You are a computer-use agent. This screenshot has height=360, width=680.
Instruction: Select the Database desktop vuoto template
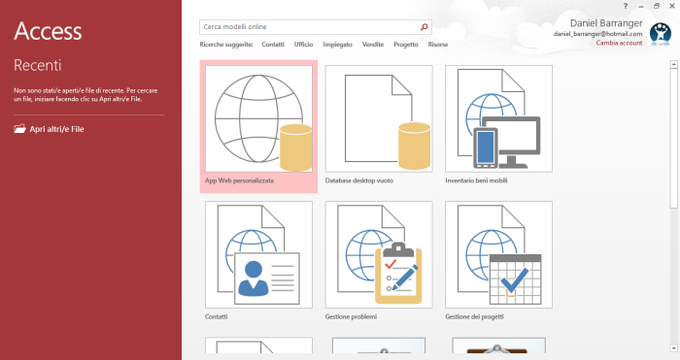pyautogui.click(x=379, y=119)
